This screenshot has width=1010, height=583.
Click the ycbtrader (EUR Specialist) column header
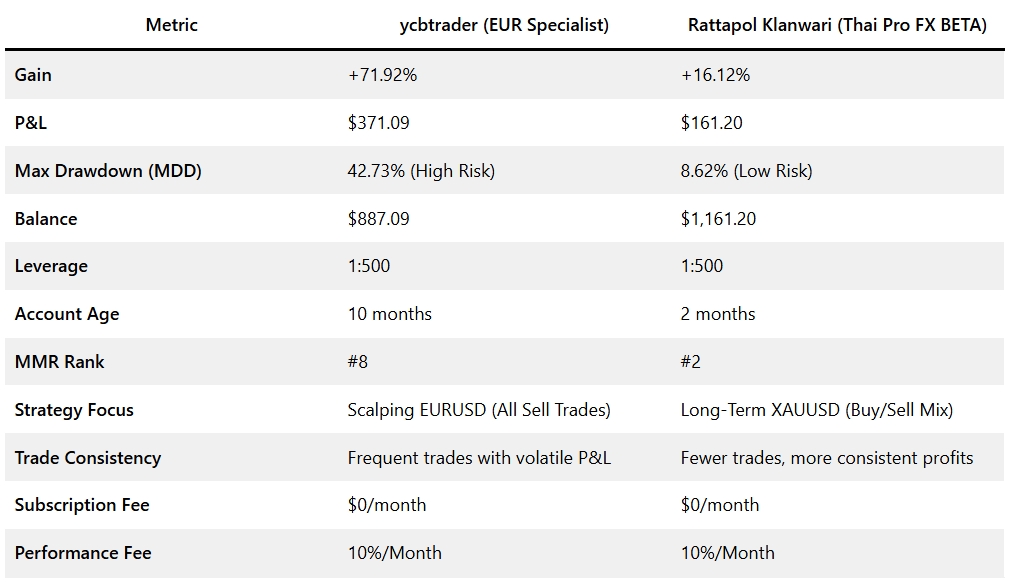click(504, 25)
